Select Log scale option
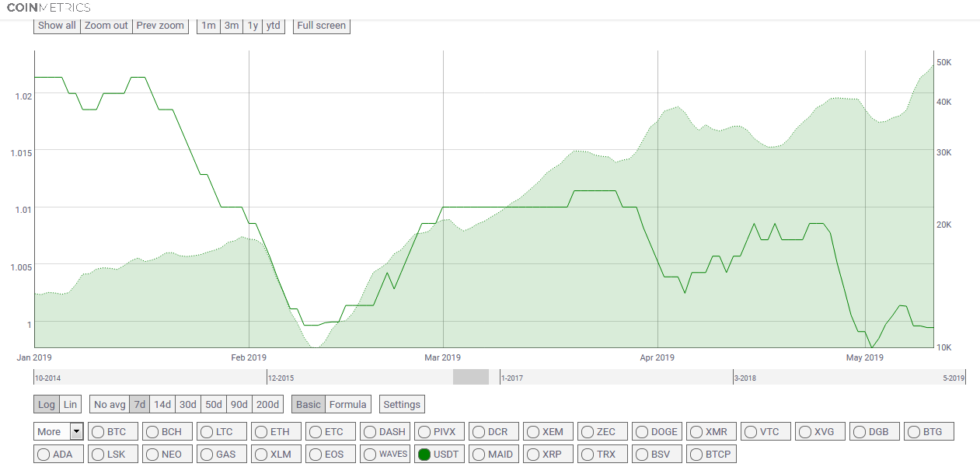 (46, 404)
